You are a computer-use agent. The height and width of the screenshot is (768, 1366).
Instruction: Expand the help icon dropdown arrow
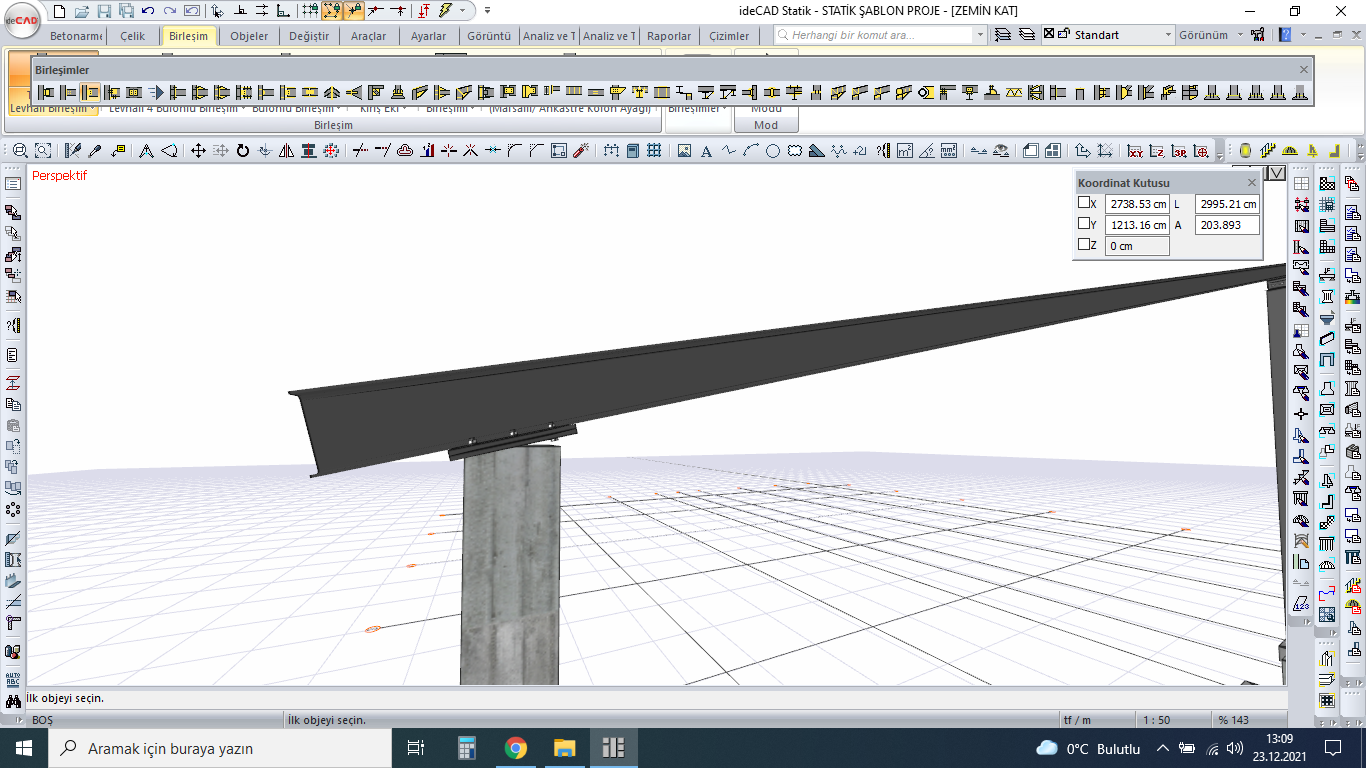1304,35
